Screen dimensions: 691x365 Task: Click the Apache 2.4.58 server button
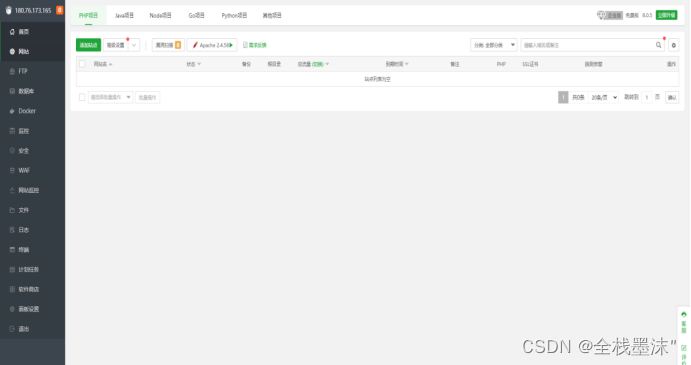coord(212,45)
